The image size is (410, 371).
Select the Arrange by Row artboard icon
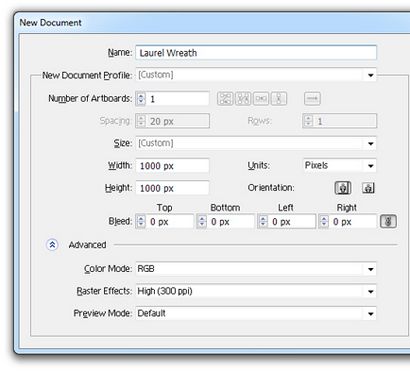[x=261, y=99]
